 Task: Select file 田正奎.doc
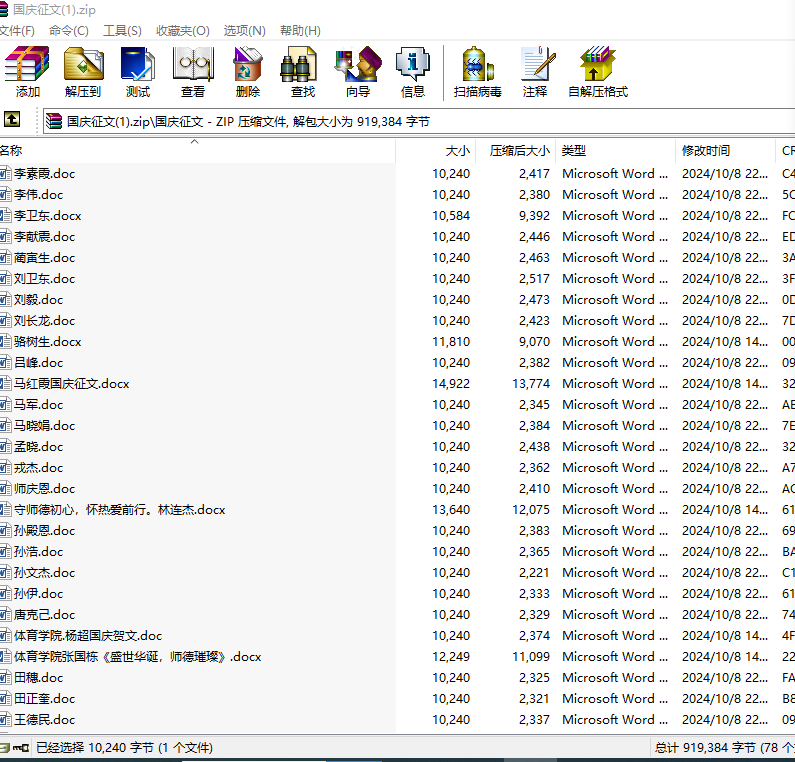44,699
